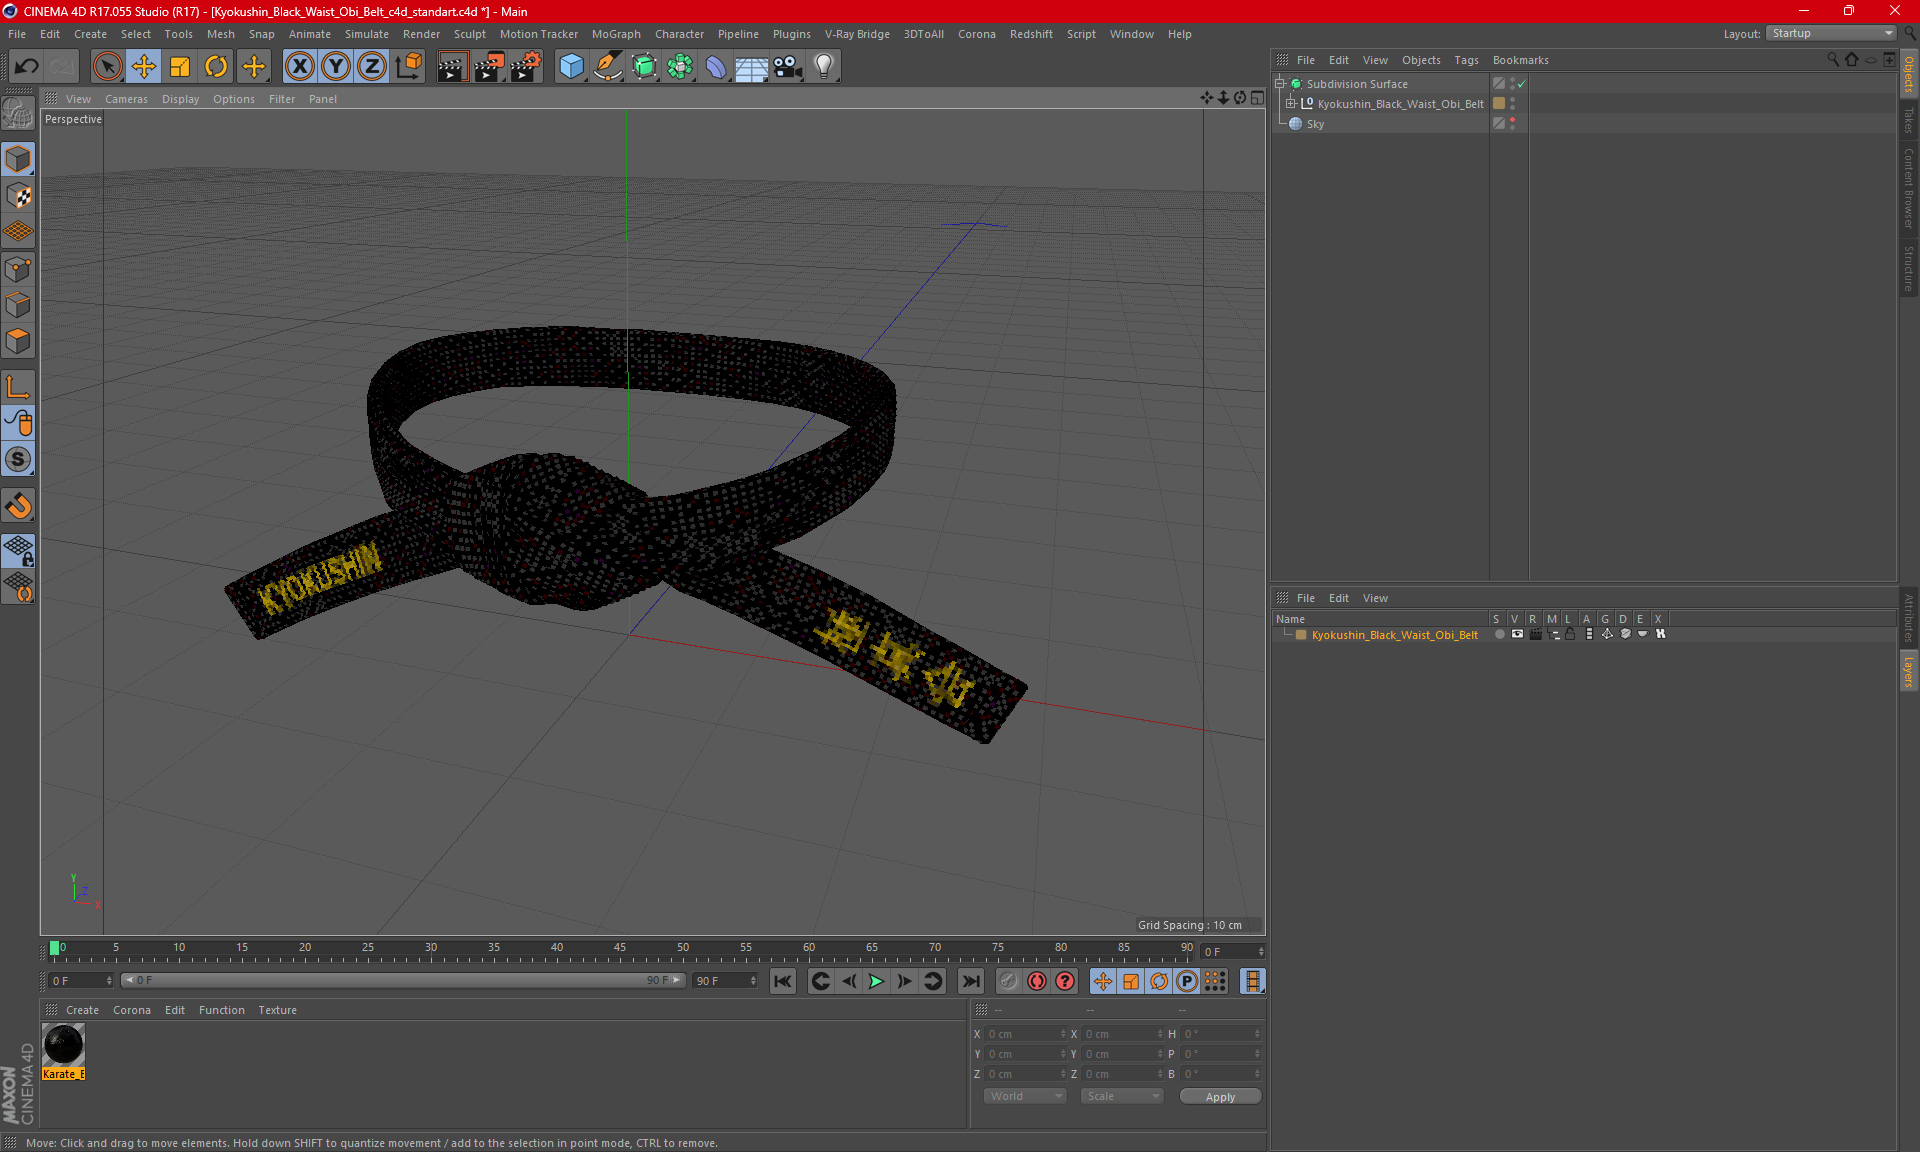Add Subdivision Surface generator icon

(x=644, y=67)
